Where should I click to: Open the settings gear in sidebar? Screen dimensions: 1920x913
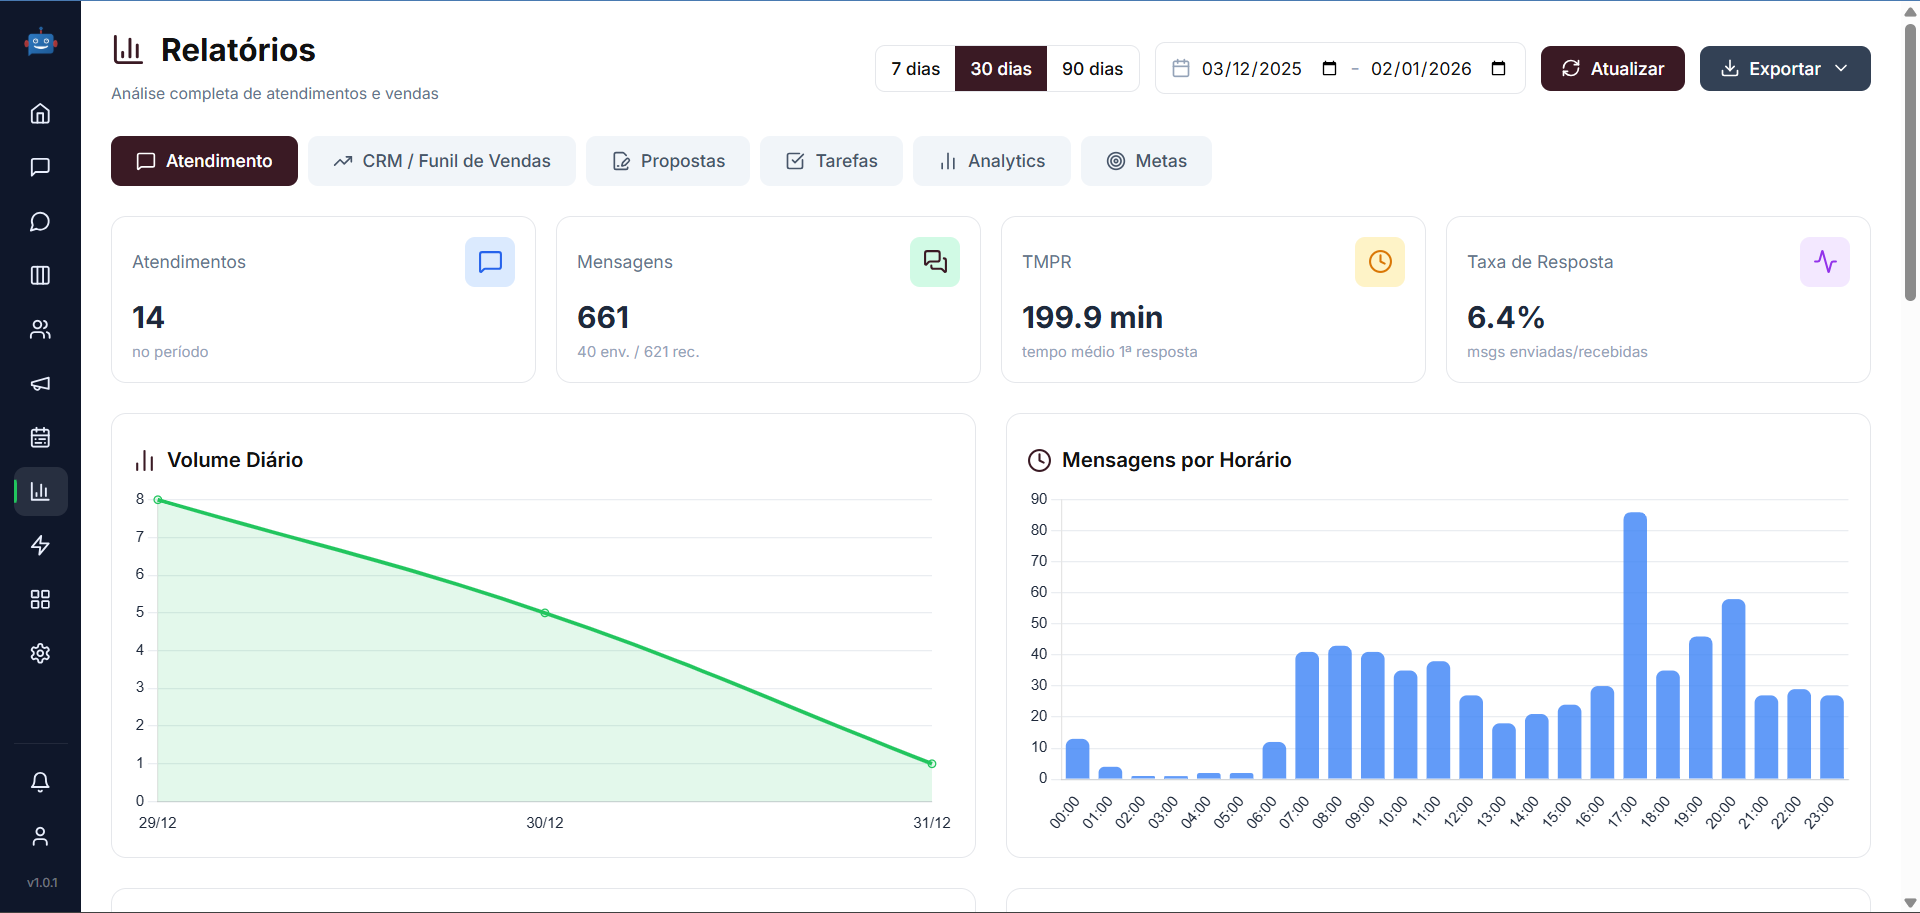coord(40,654)
